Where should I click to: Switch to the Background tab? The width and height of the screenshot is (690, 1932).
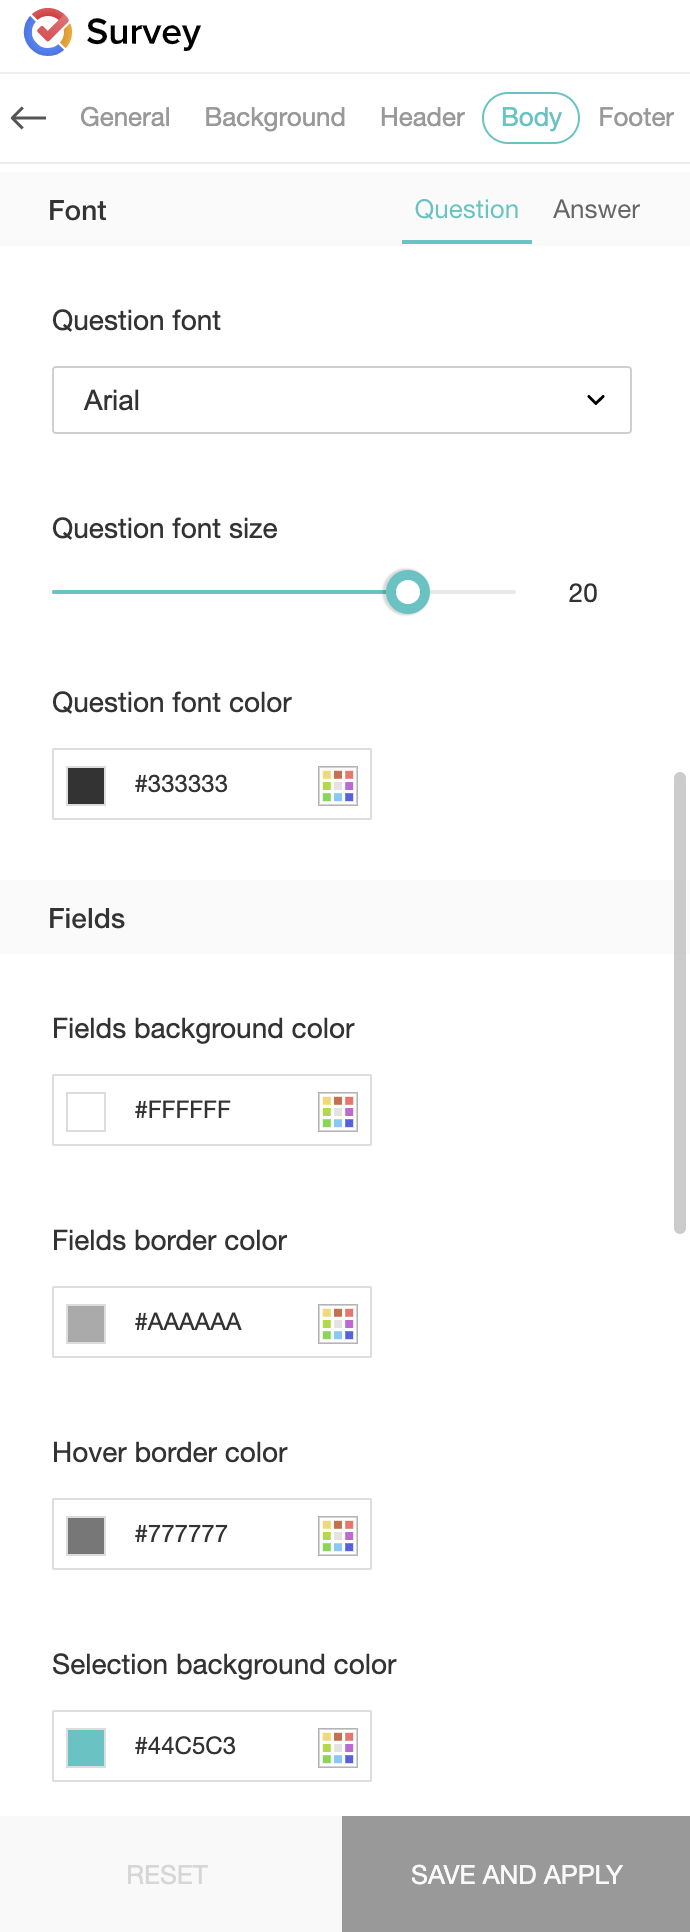pos(275,118)
